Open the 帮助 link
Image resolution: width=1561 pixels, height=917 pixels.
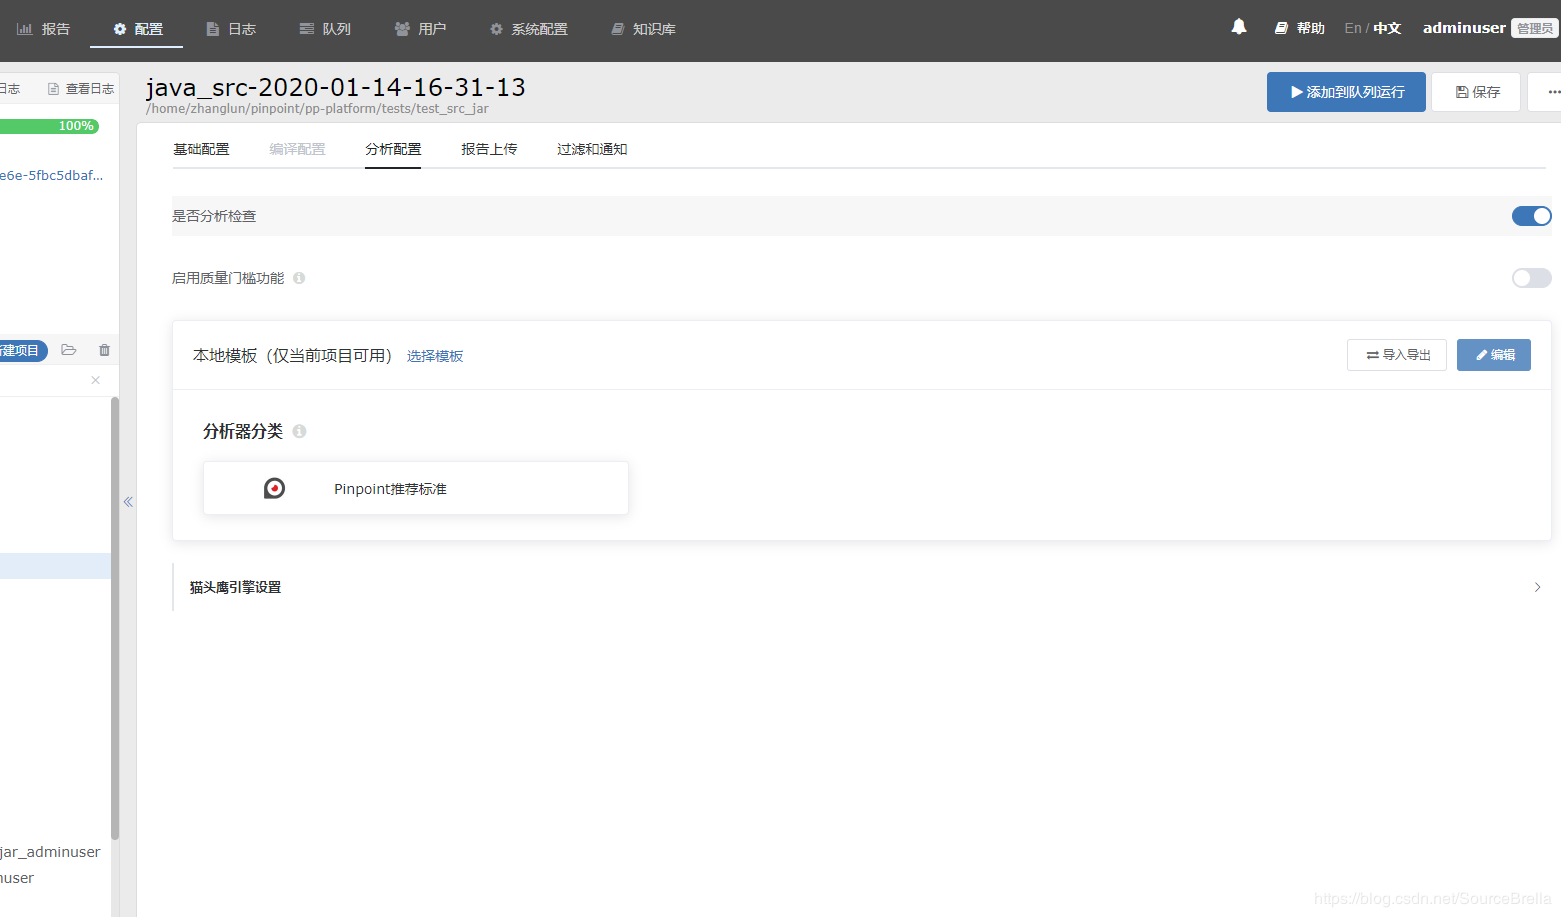(x=1300, y=28)
